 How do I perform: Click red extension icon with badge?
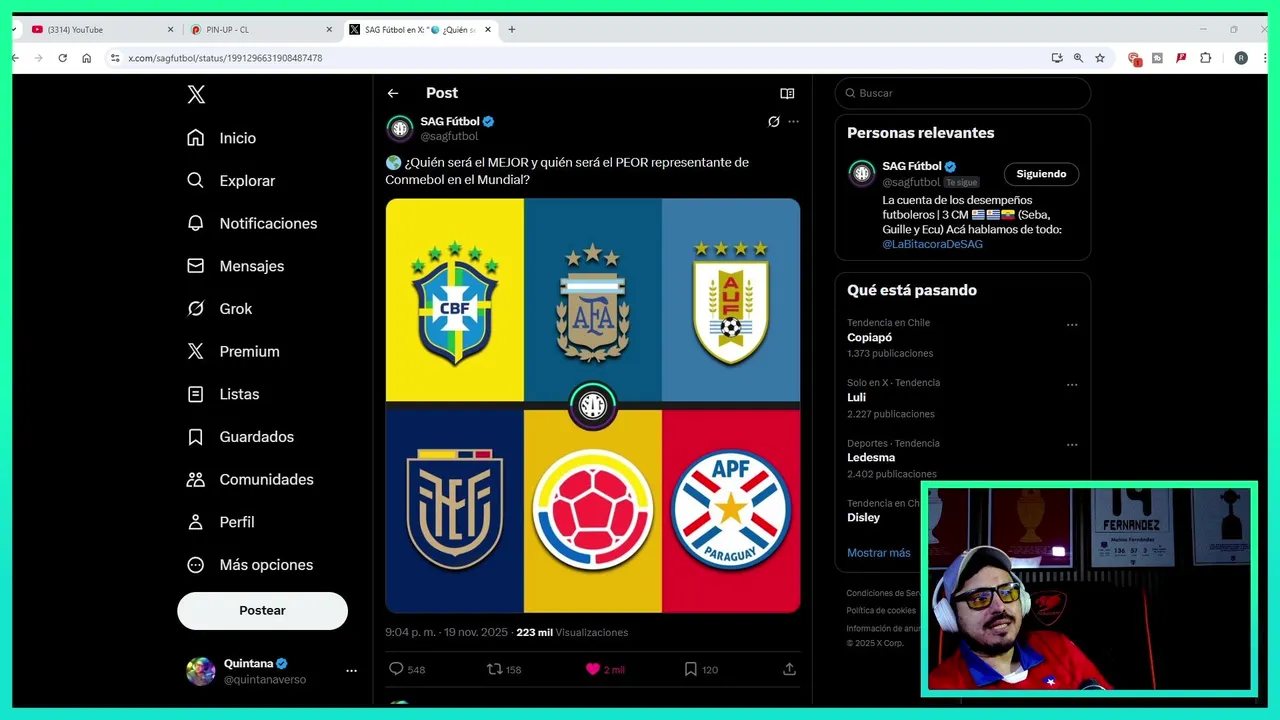click(x=1134, y=58)
